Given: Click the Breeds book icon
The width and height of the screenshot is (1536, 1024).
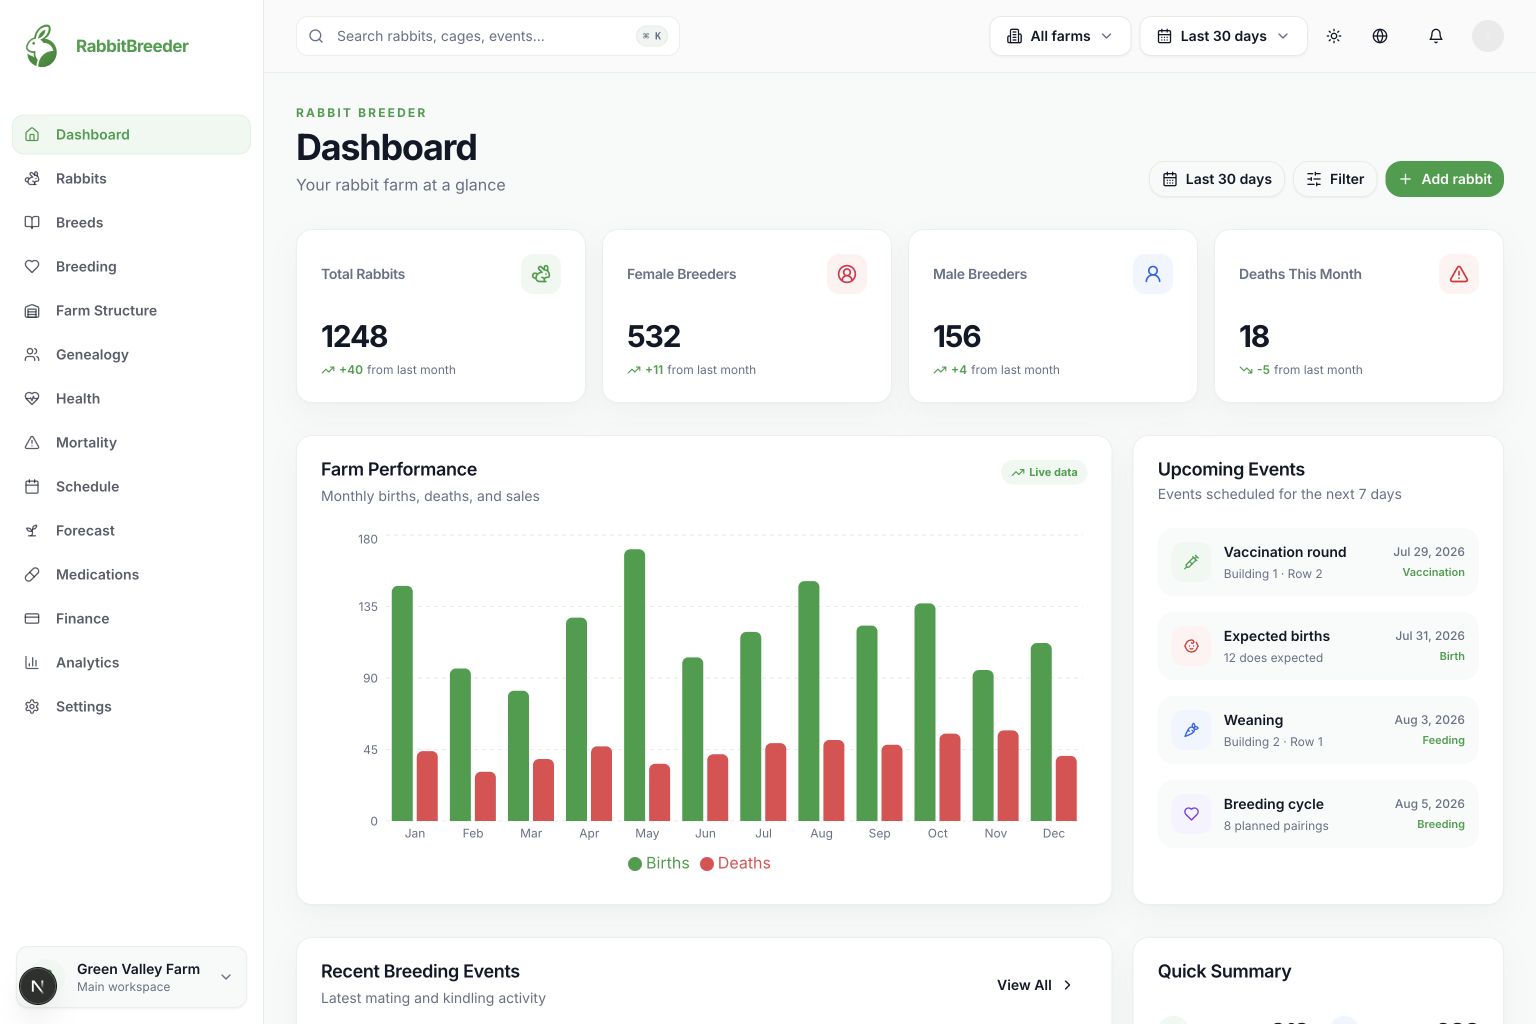Looking at the screenshot, I should click(32, 222).
